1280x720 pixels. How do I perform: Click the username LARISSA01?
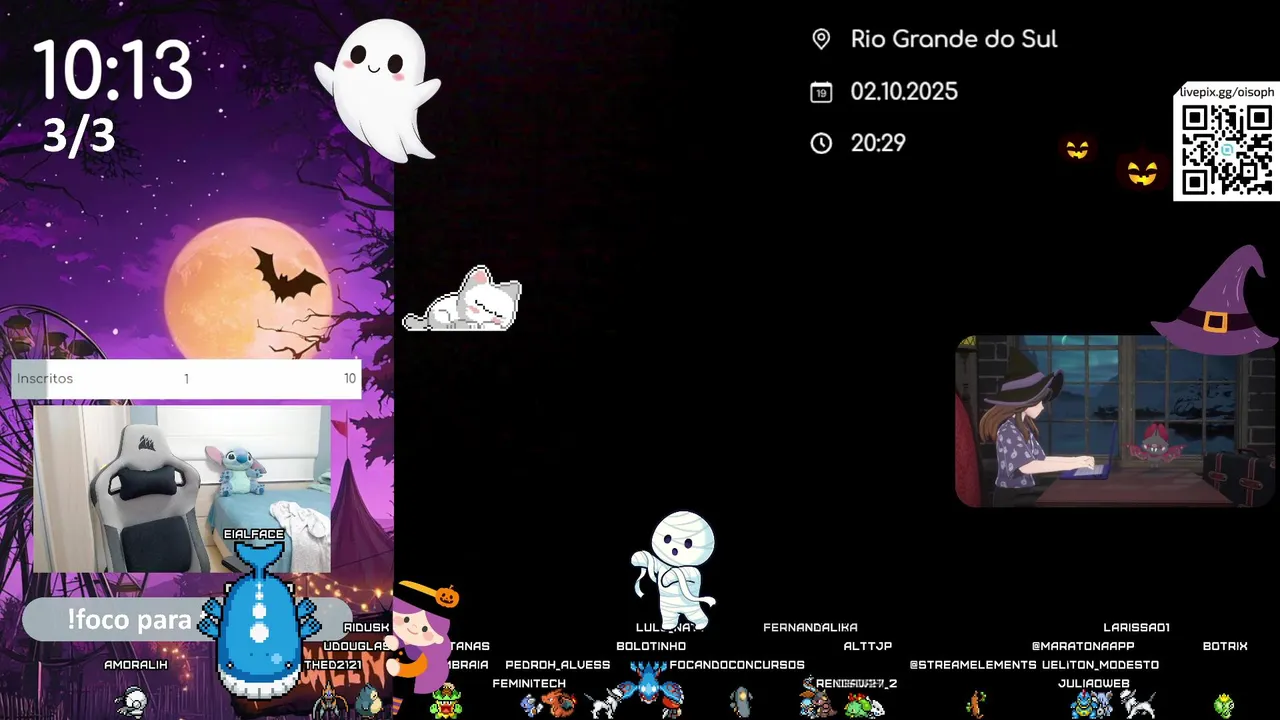click(x=1136, y=627)
